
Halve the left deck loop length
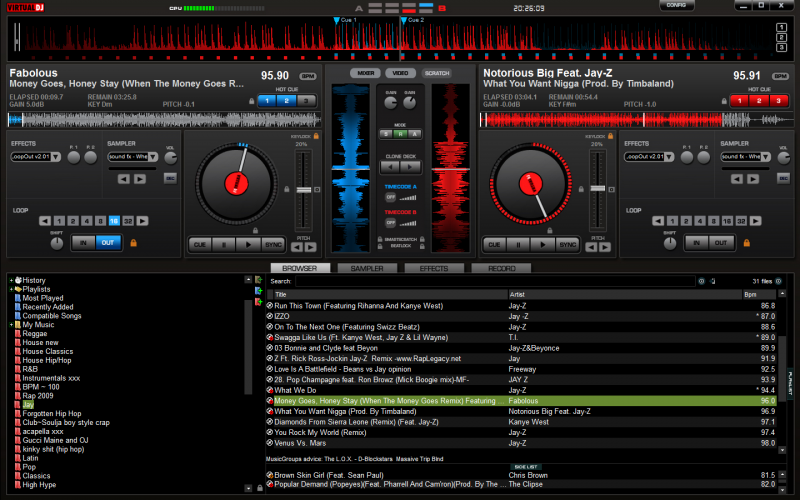pyautogui.click(x=45, y=221)
